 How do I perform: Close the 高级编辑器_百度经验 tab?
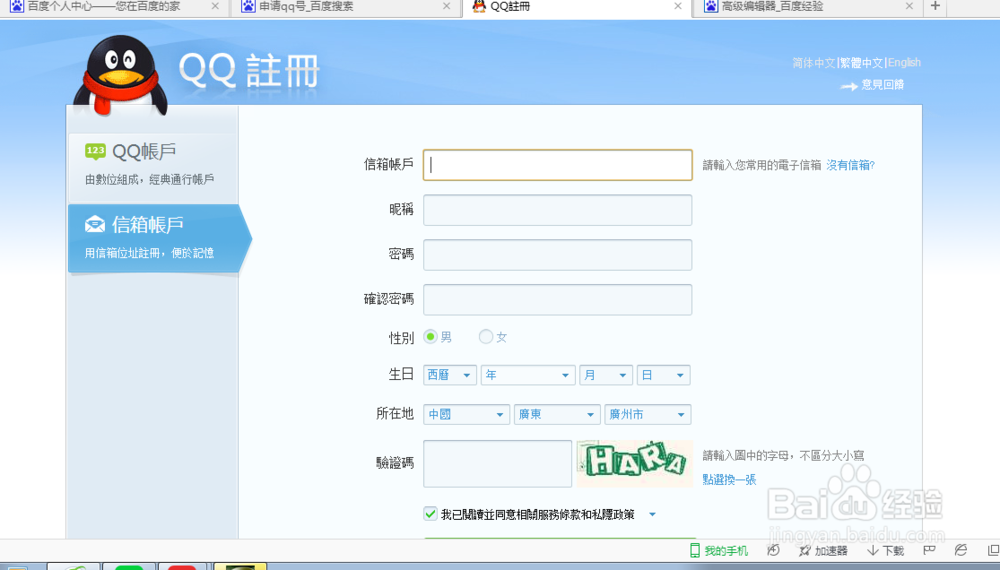click(x=909, y=6)
